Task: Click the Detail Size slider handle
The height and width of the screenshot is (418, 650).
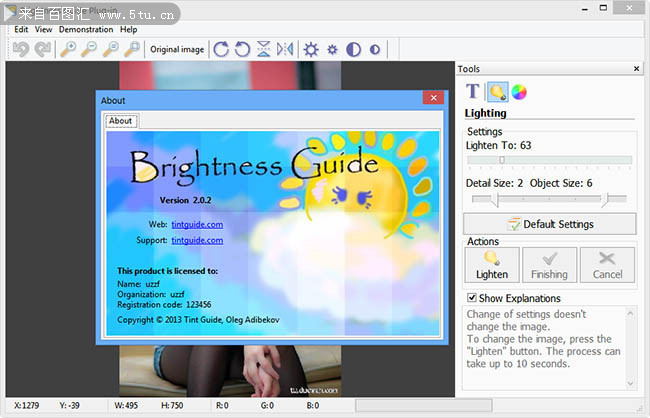Action: 495,199
